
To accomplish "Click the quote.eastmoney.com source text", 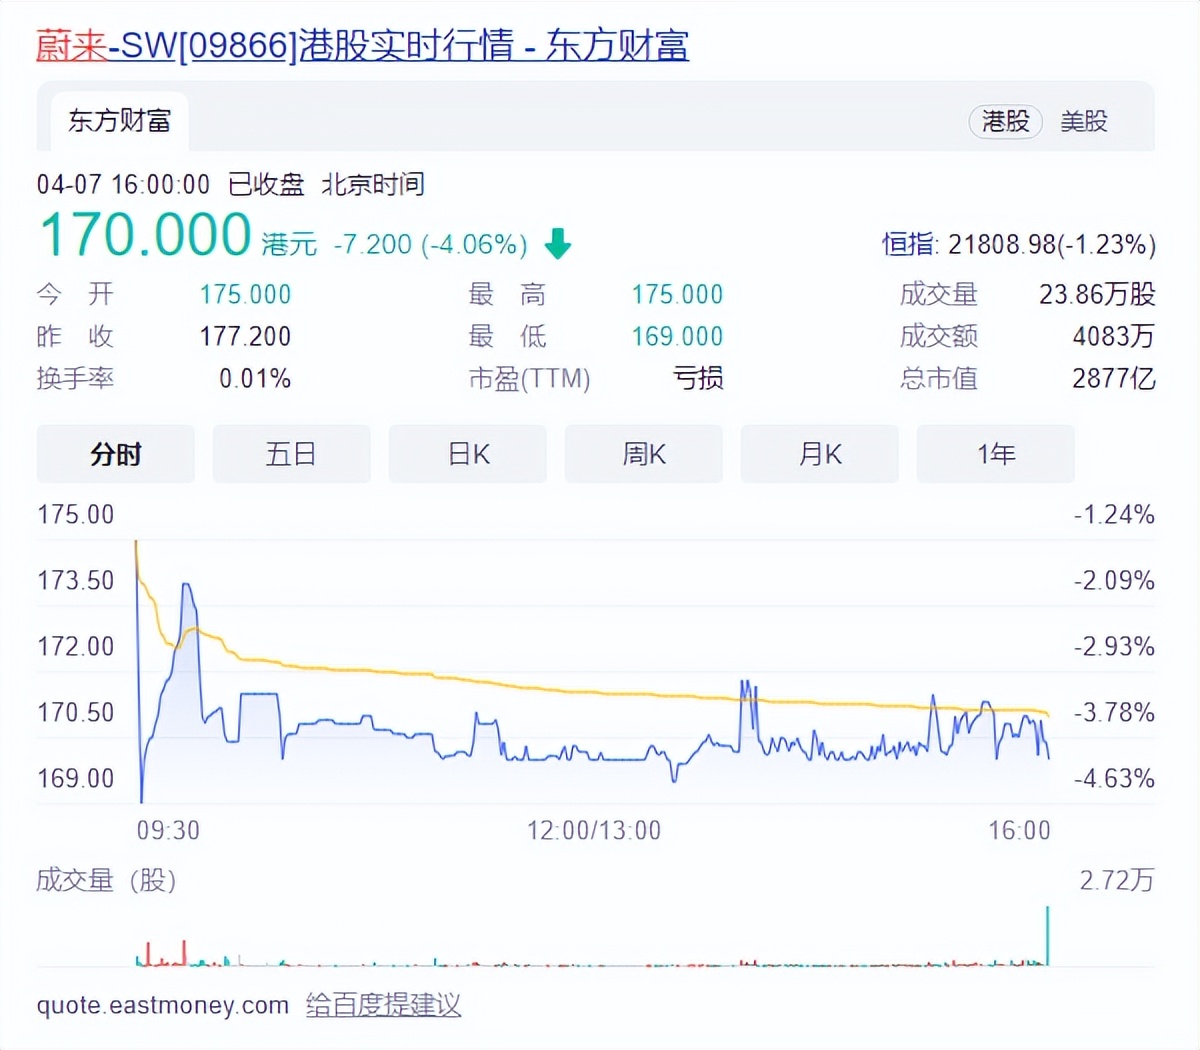I will [x=163, y=1005].
